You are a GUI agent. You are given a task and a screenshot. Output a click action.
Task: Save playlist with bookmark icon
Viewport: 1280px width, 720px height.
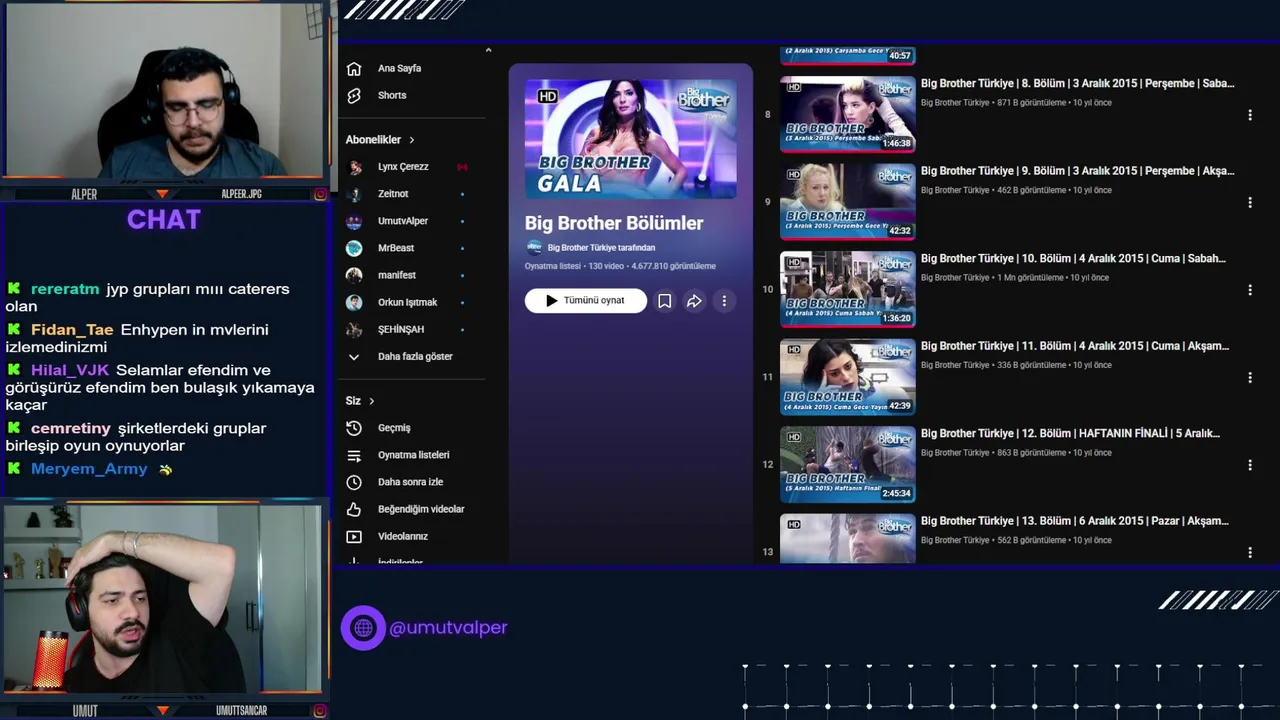pyautogui.click(x=664, y=300)
